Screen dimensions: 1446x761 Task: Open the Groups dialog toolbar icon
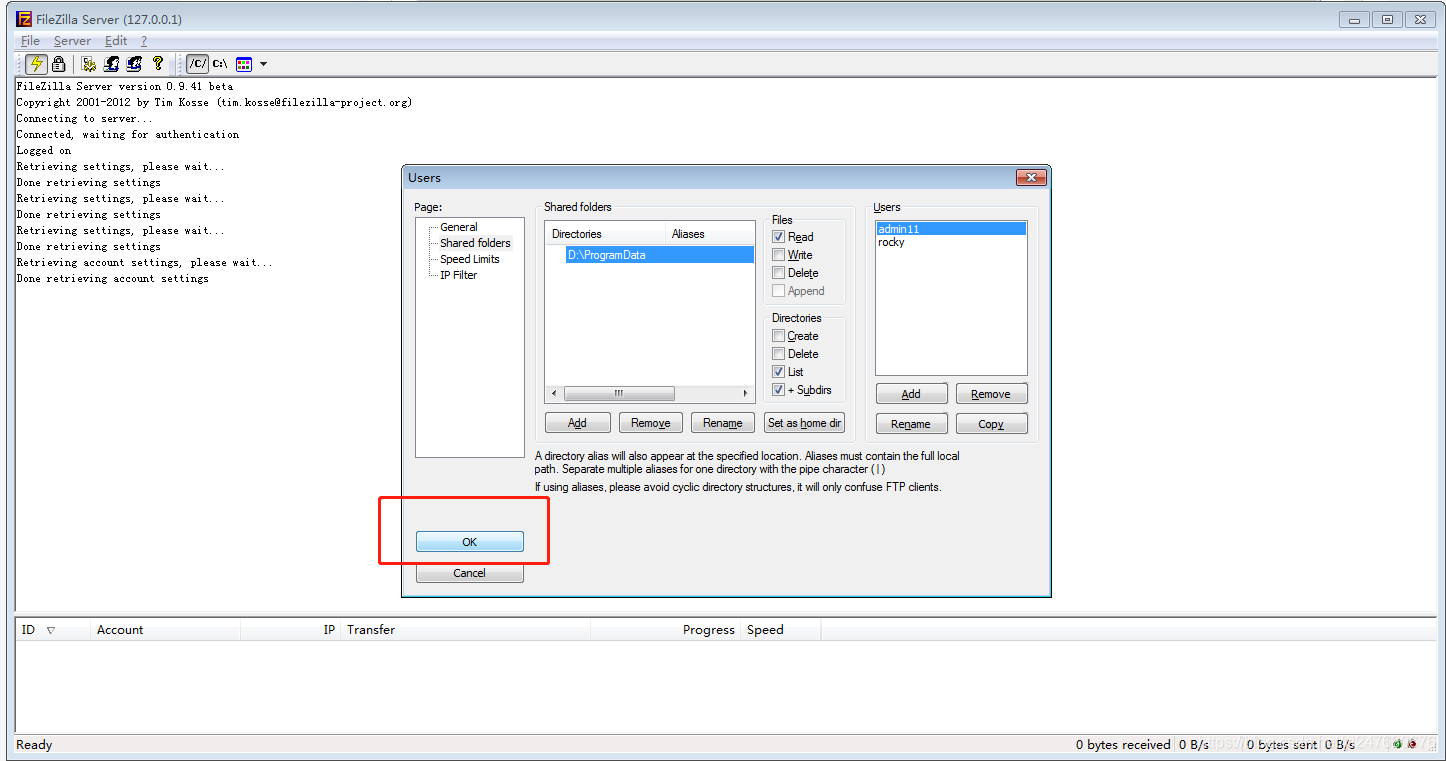134,64
